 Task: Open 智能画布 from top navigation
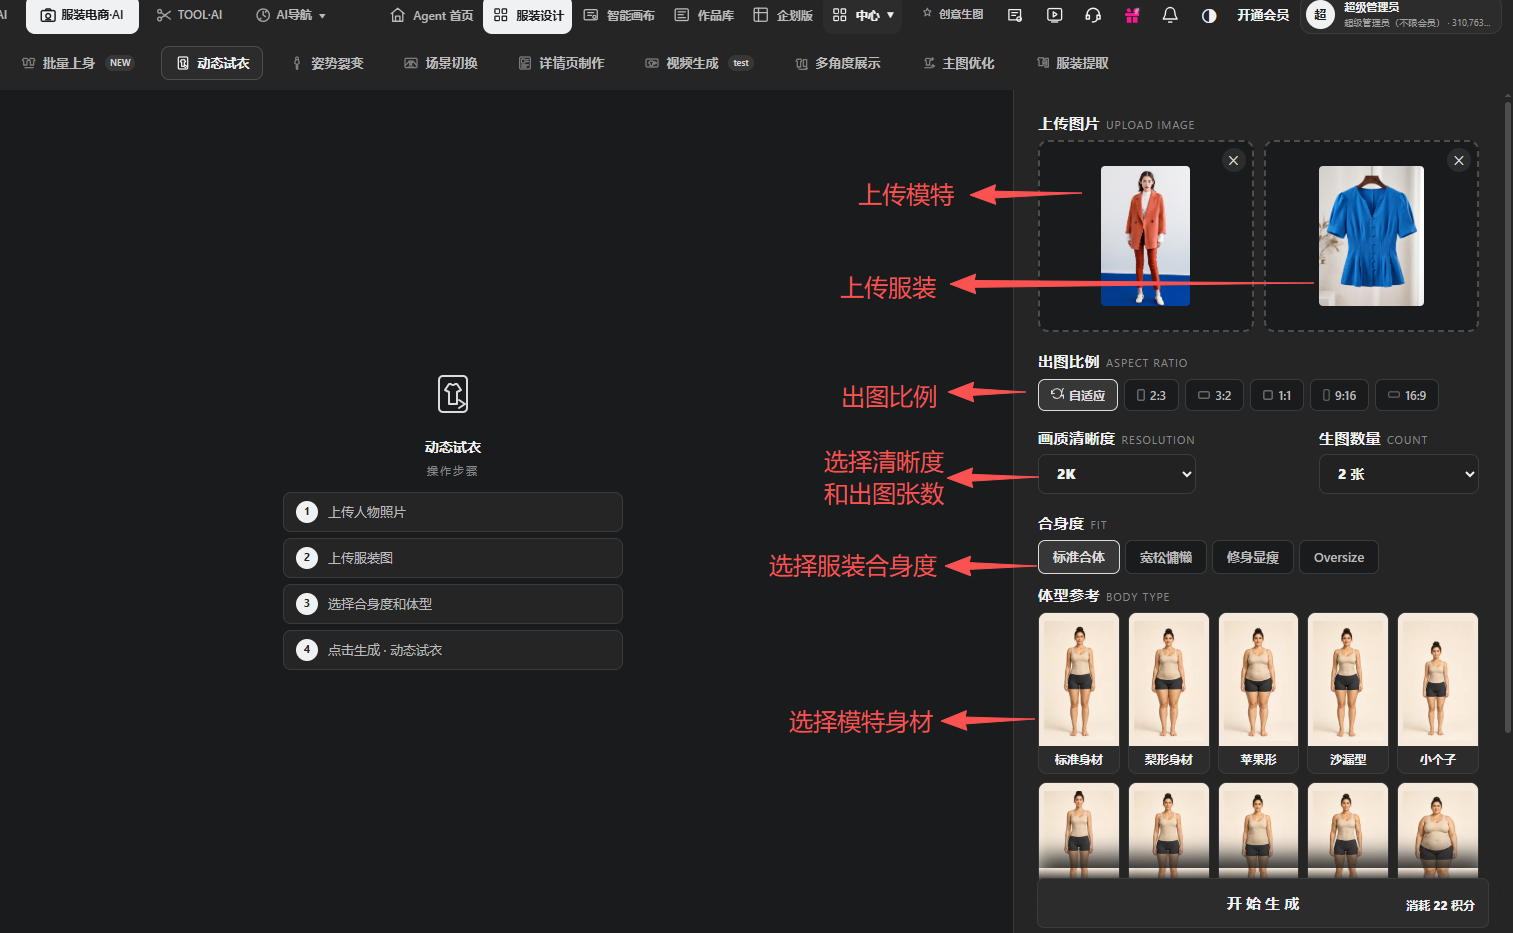[619, 15]
